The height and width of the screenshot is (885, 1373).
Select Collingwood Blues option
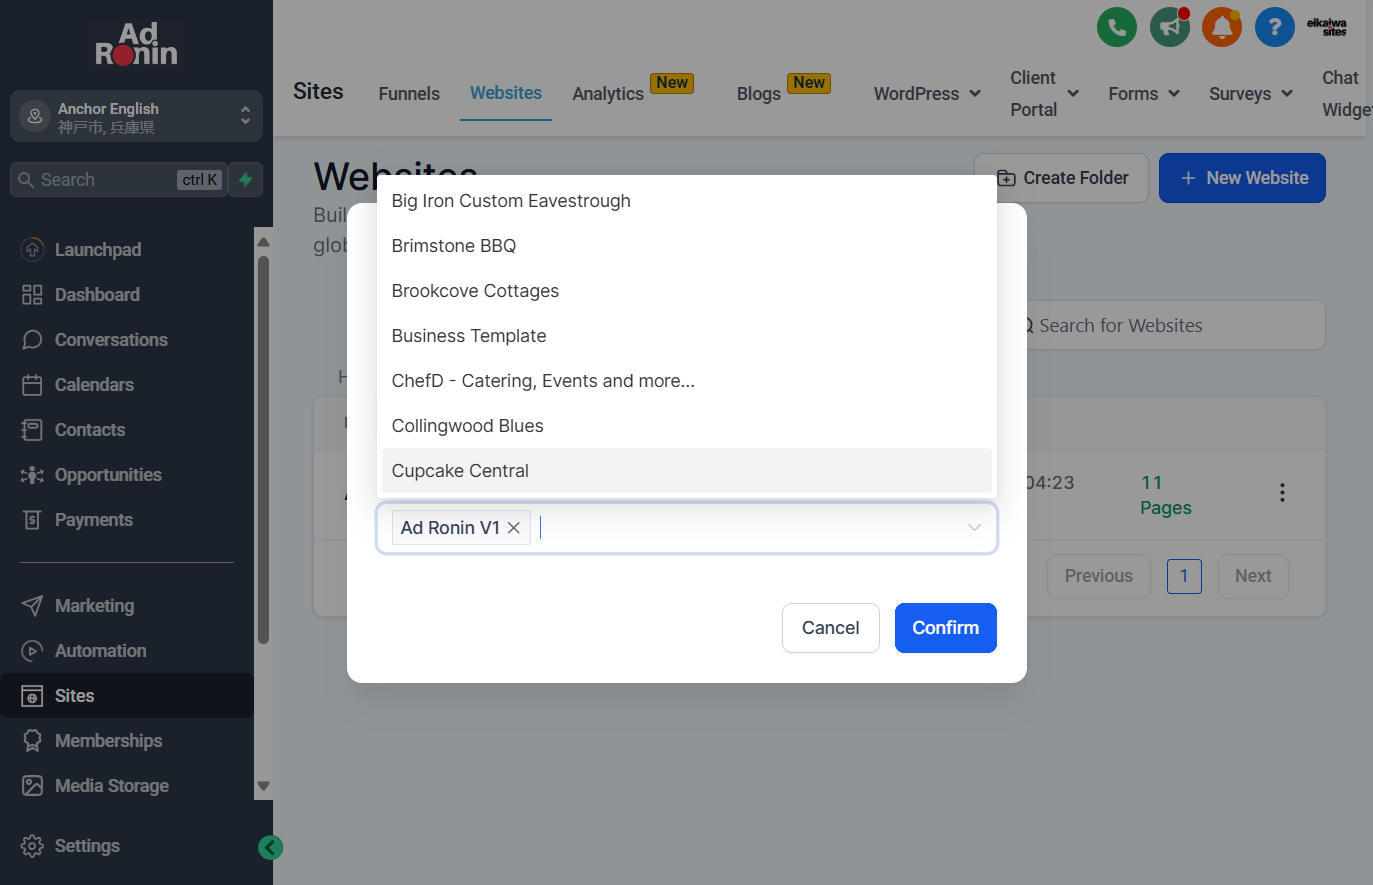(687, 426)
